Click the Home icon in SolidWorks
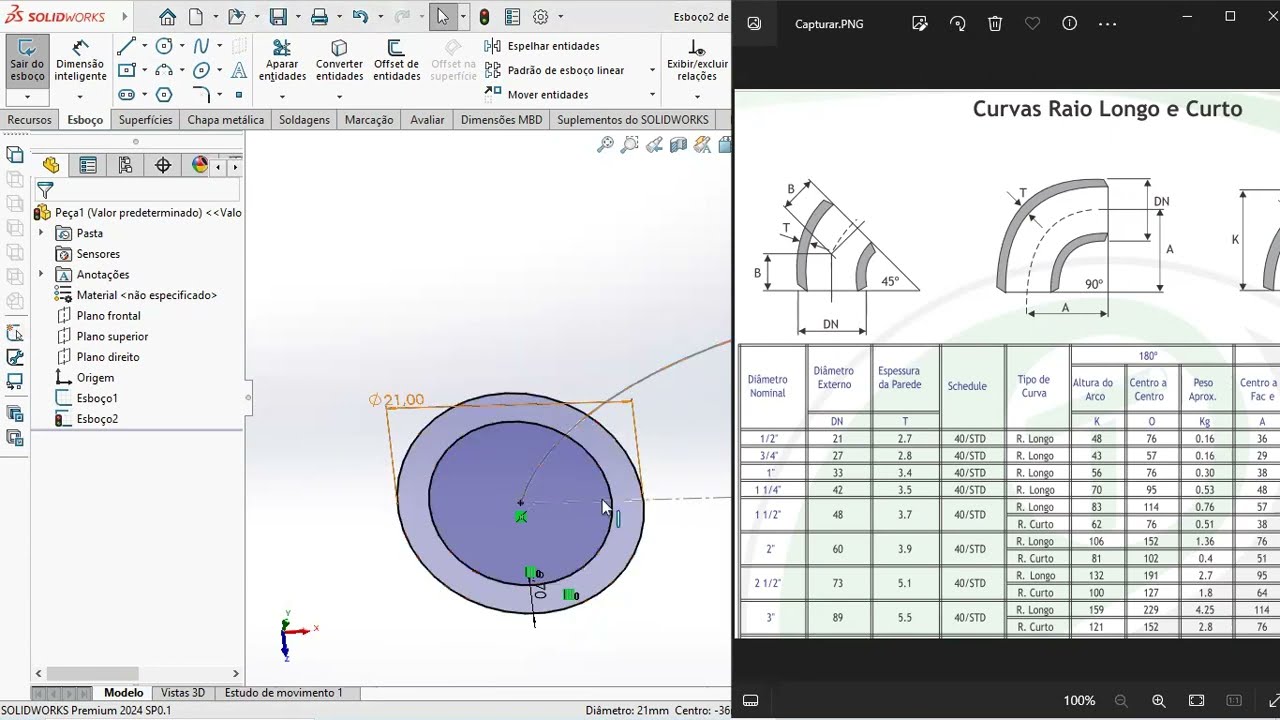Image resolution: width=1280 pixels, height=720 pixels. [x=167, y=17]
